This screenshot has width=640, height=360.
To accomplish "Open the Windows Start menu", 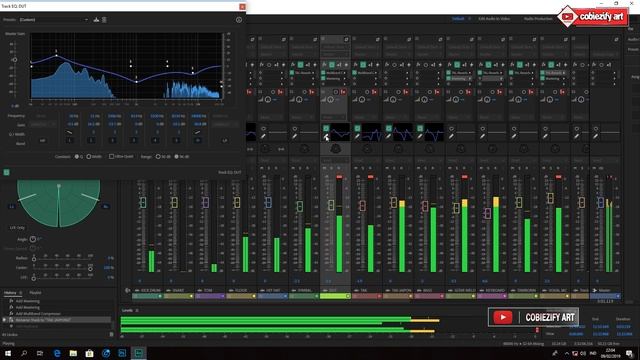I will [x=8, y=353].
